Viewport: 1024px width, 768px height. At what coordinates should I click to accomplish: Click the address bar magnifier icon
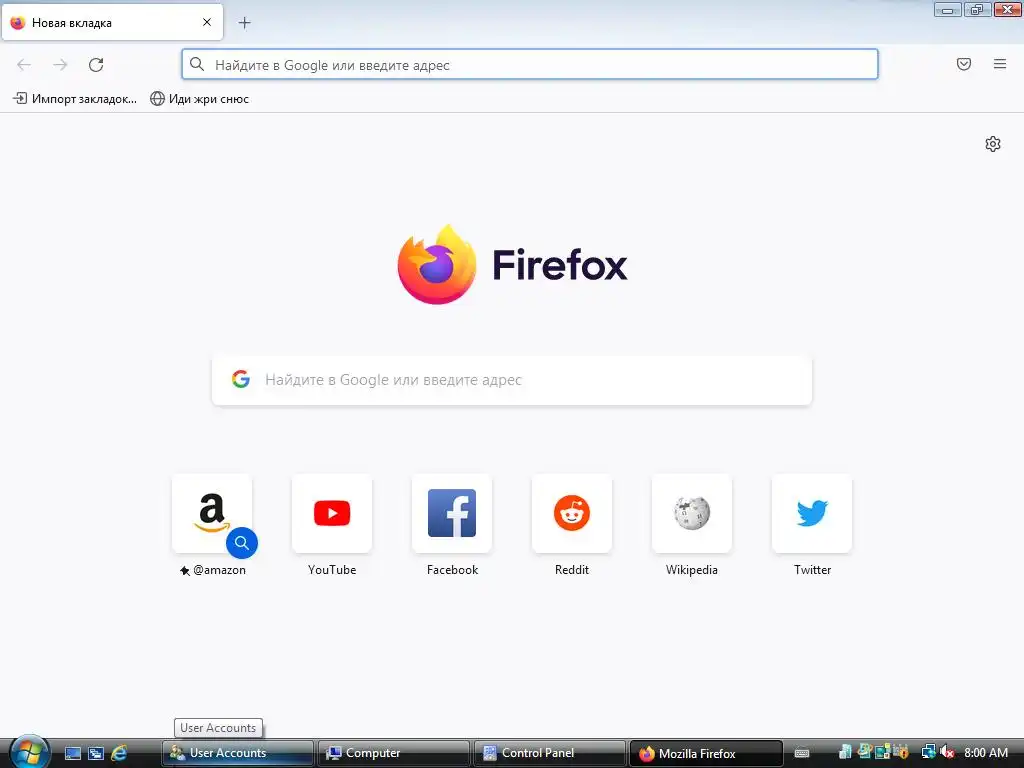click(x=197, y=64)
